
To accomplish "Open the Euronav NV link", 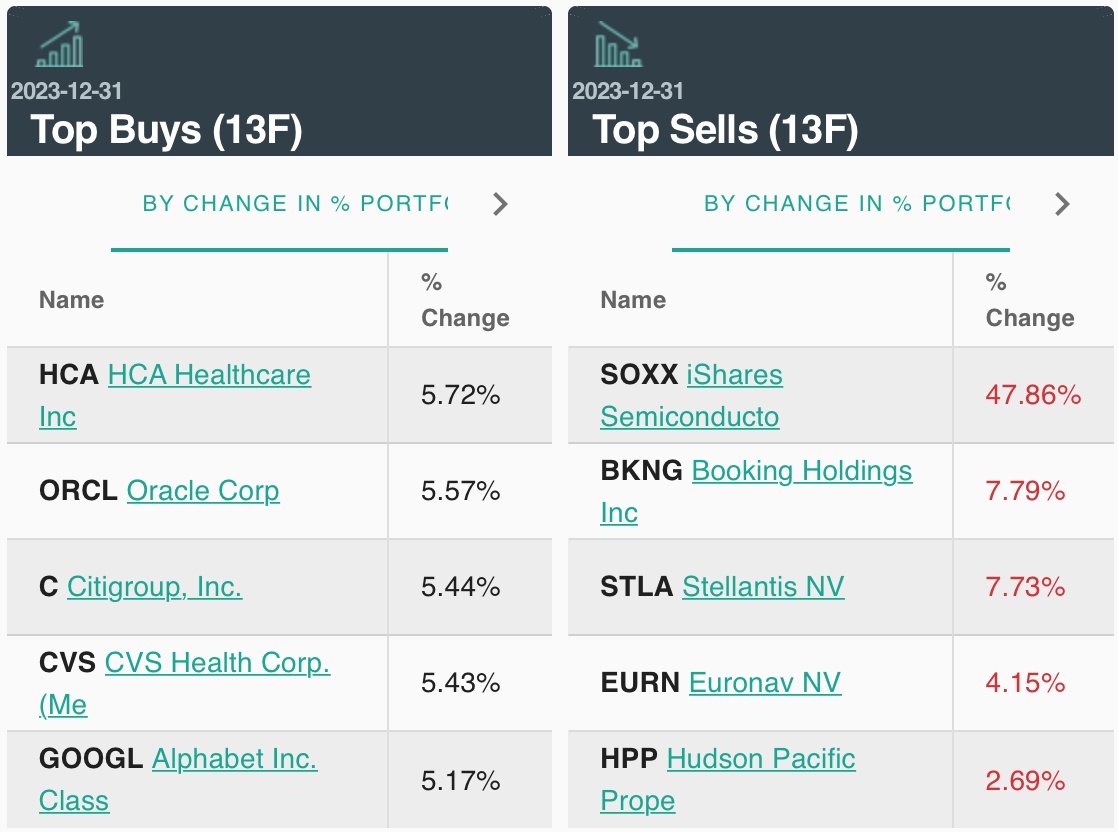I will [765, 683].
